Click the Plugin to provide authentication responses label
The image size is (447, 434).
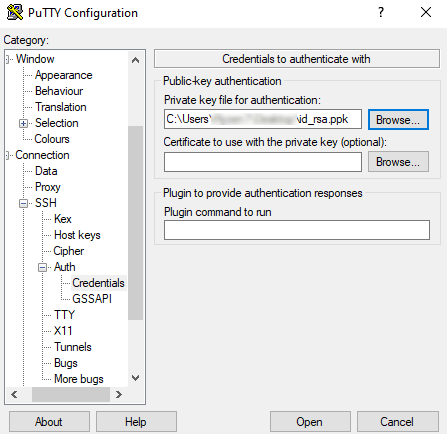click(x=263, y=193)
